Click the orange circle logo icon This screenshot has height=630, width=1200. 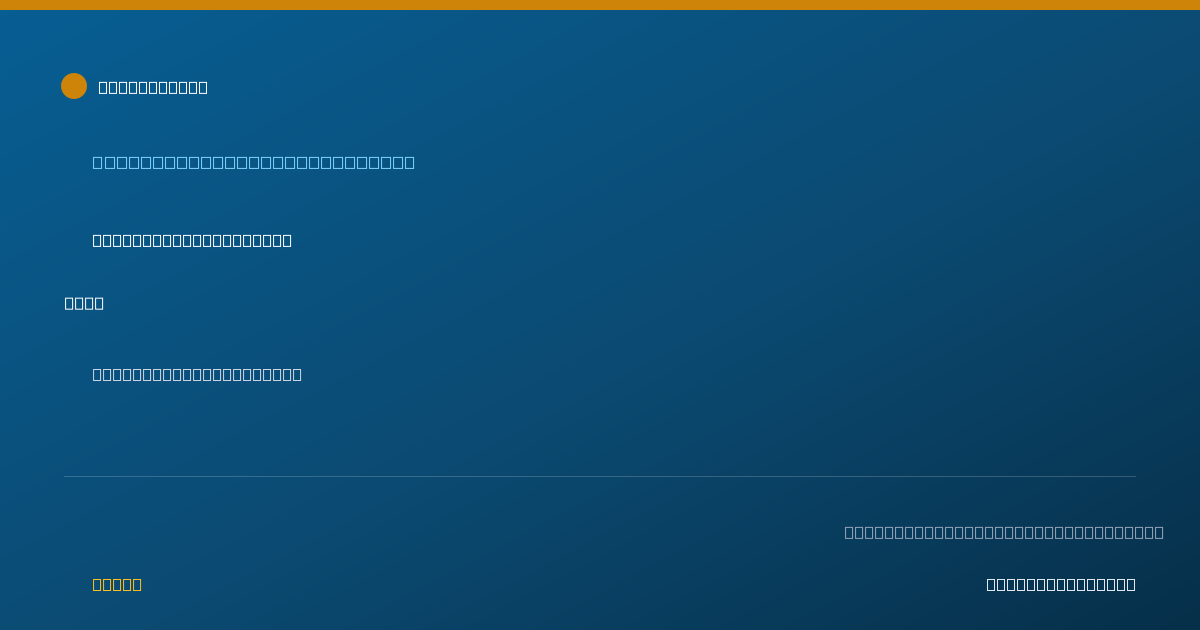[74, 86]
